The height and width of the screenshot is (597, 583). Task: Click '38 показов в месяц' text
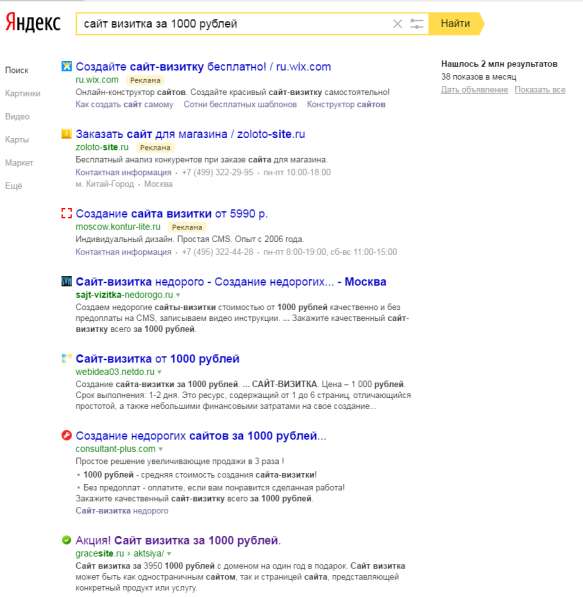[x=479, y=77]
